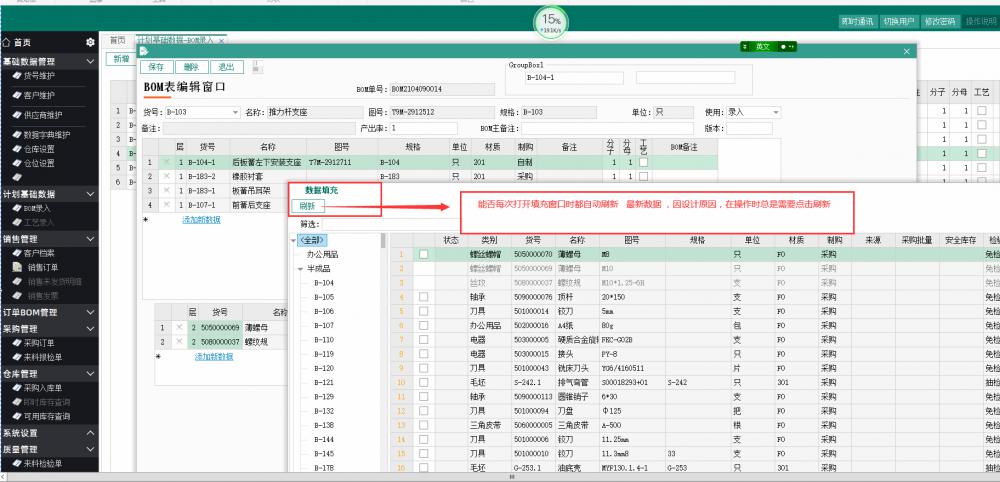Open the 使用 录入 dropdown
1000x482 pixels.
774,112
